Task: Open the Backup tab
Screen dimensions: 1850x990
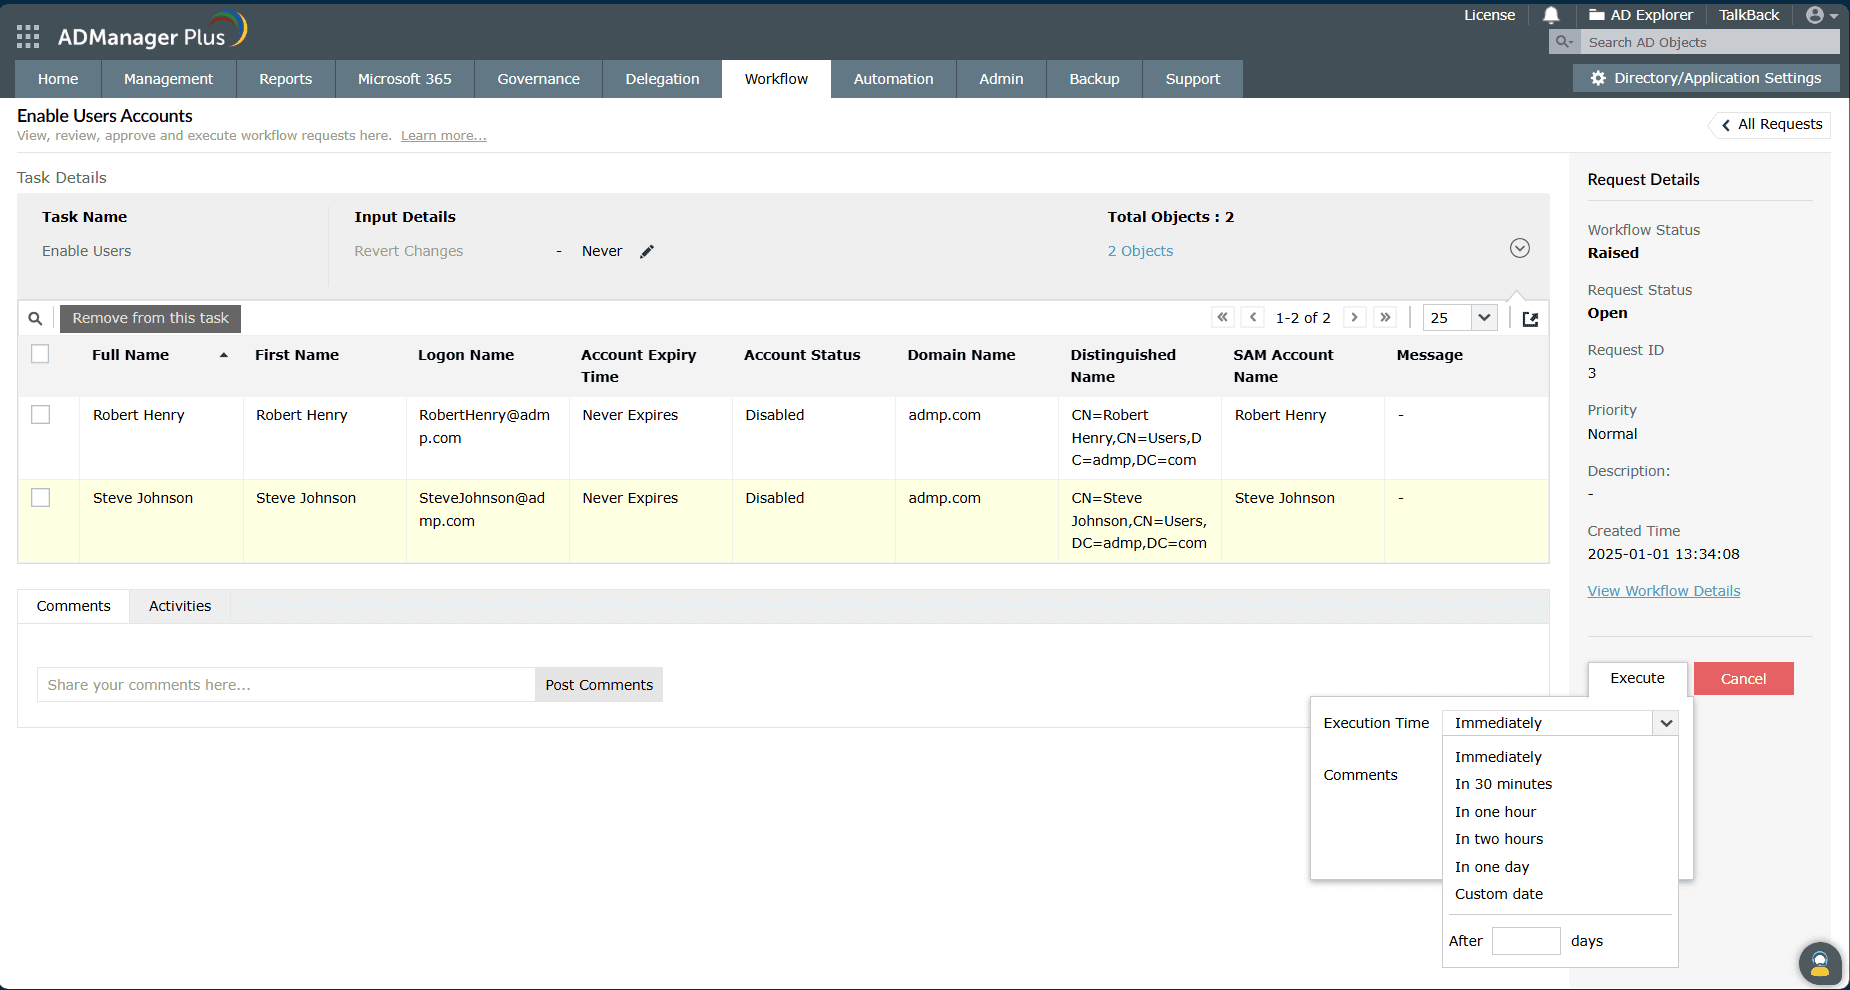Action: click(1095, 79)
